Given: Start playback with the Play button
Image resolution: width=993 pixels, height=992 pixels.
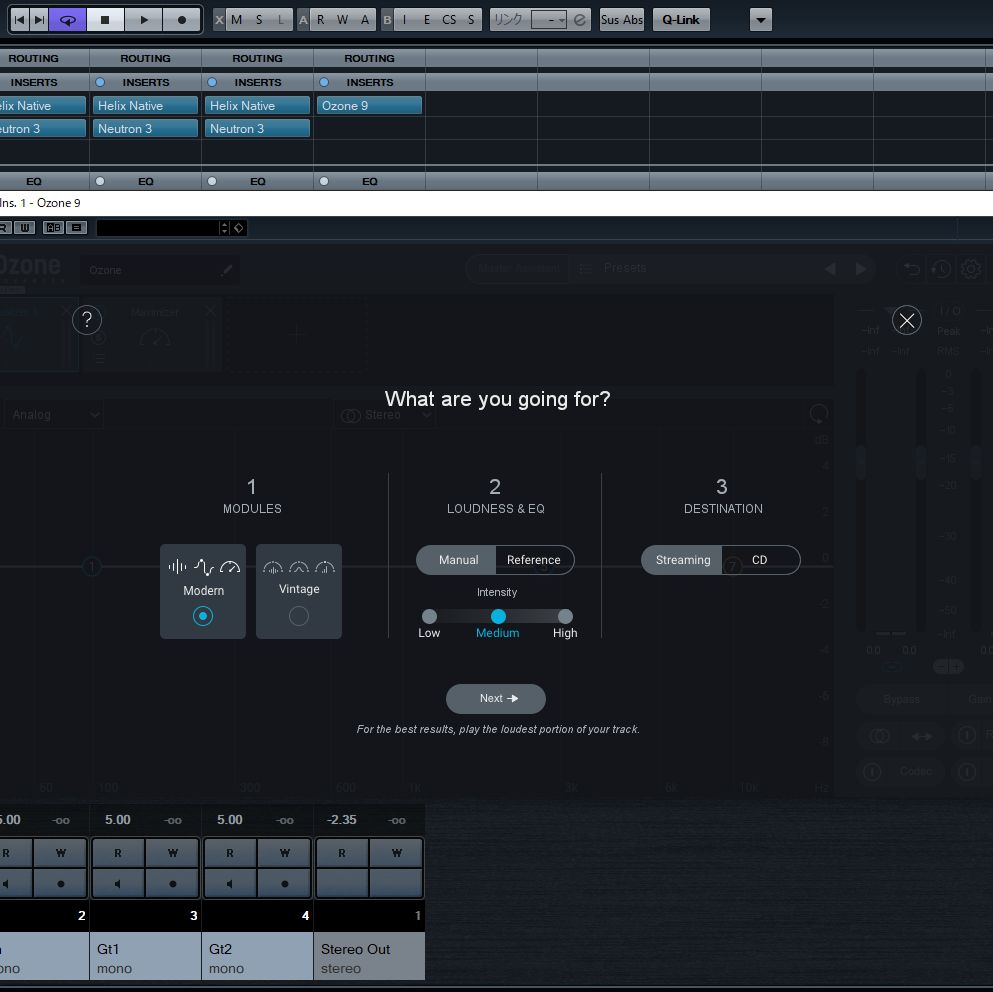Looking at the screenshot, I should (144, 20).
